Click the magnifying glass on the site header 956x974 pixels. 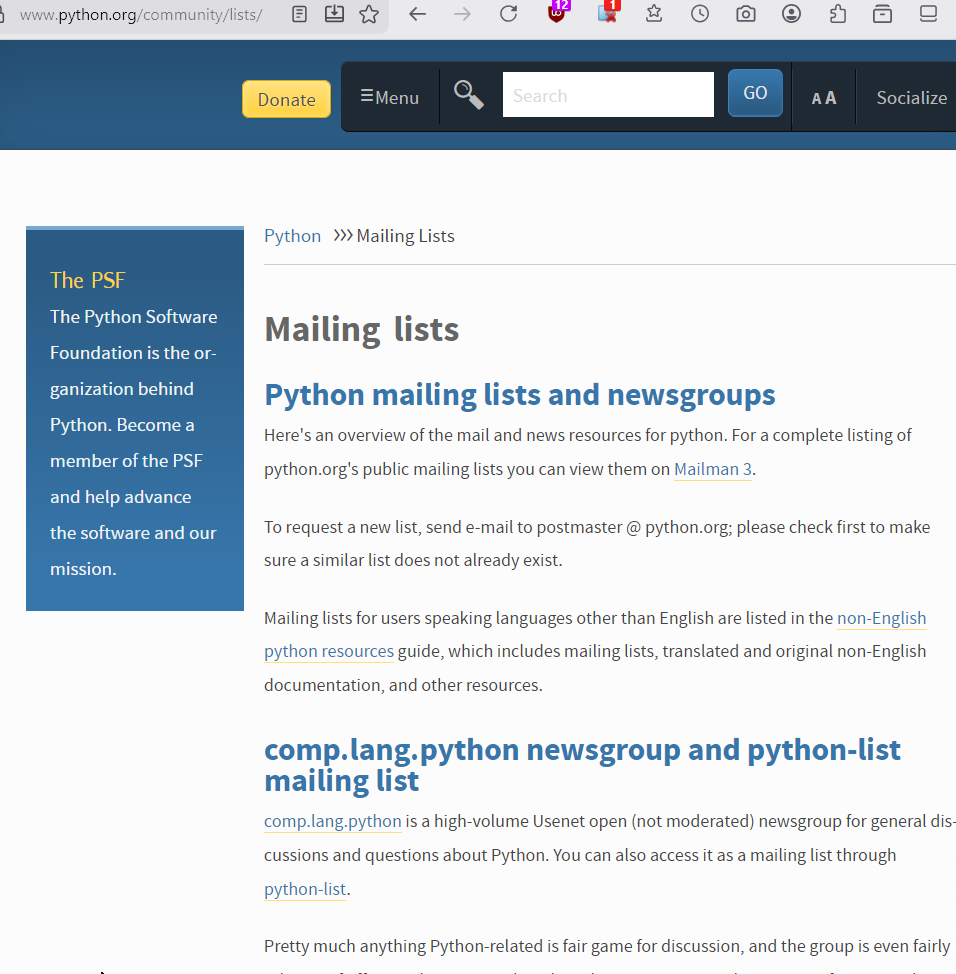pyautogui.click(x=468, y=94)
